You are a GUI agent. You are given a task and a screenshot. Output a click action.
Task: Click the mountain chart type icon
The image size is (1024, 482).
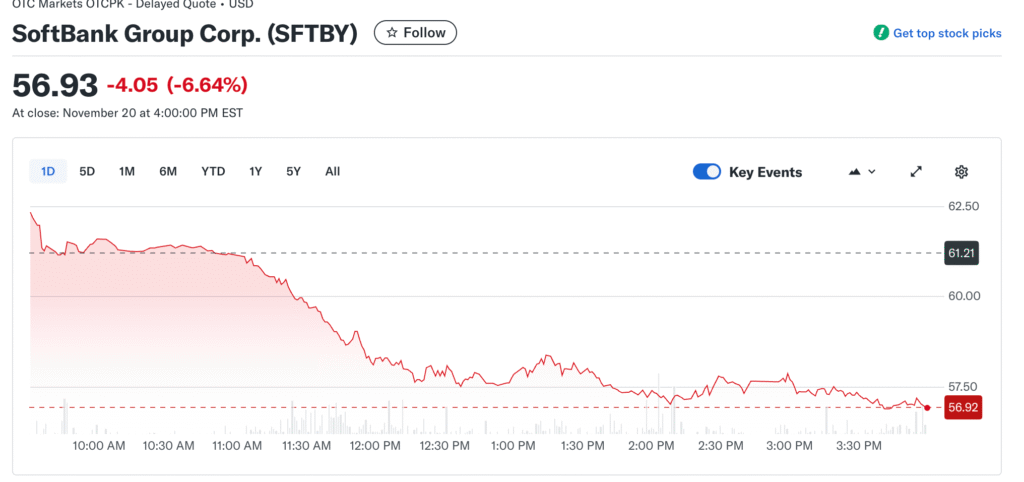(854, 172)
